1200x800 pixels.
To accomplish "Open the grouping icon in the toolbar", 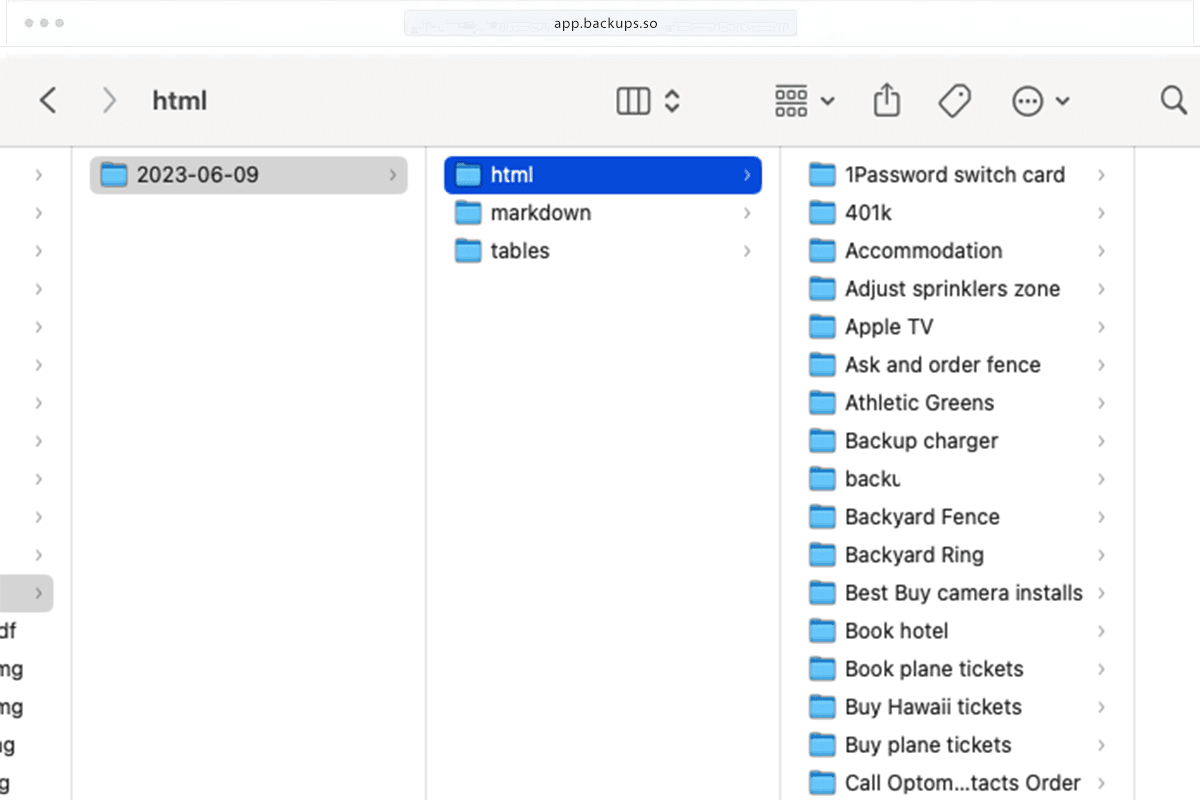I will tap(791, 100).
